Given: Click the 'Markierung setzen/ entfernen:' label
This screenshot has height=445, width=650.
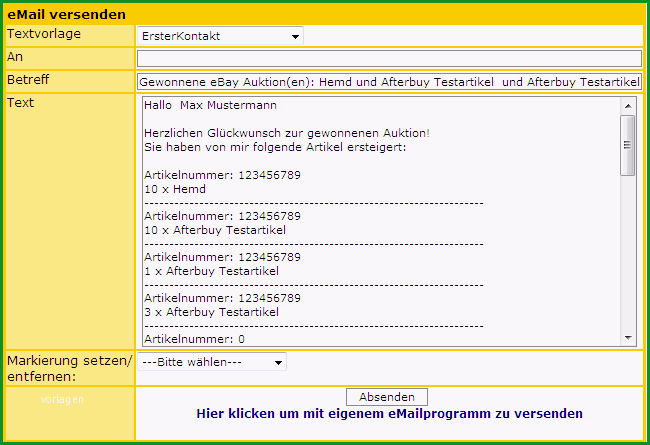Looking at the screenshot, I should click(70, 369).
